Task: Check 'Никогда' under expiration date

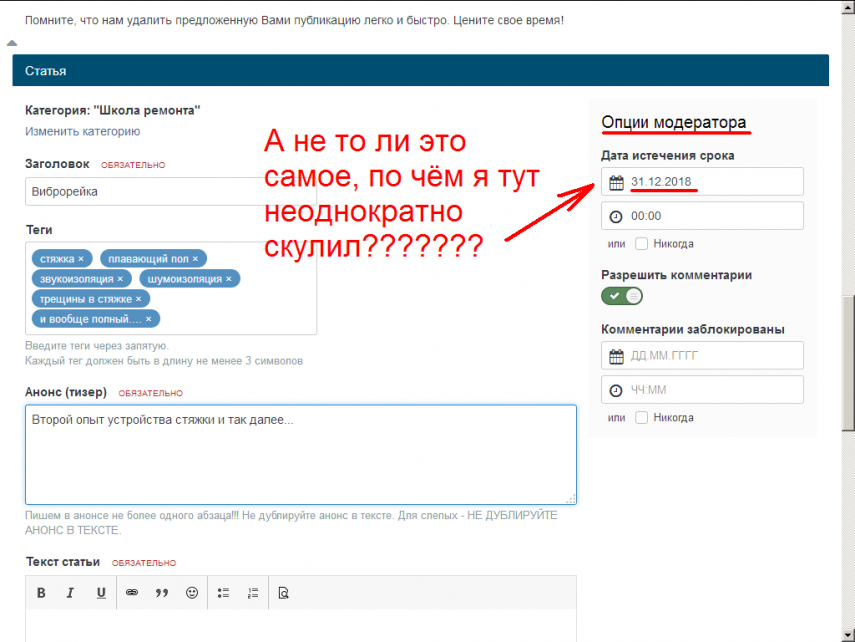Action: pos(642,244)
